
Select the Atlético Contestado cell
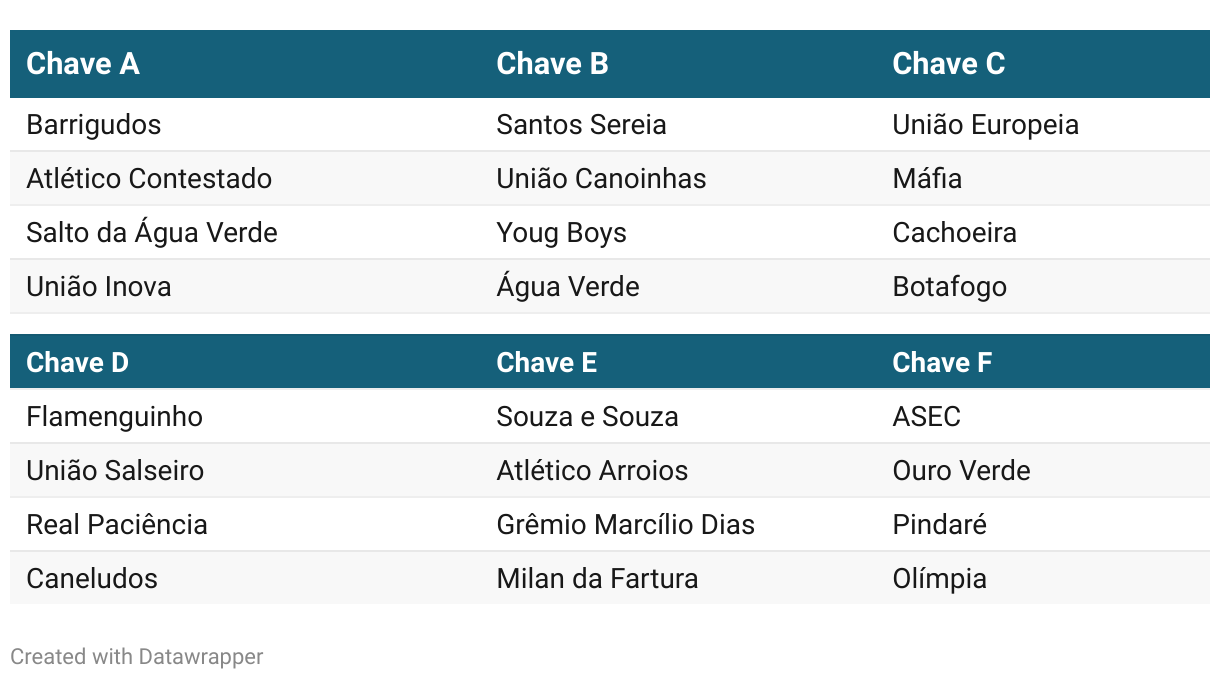pos(149,179)
